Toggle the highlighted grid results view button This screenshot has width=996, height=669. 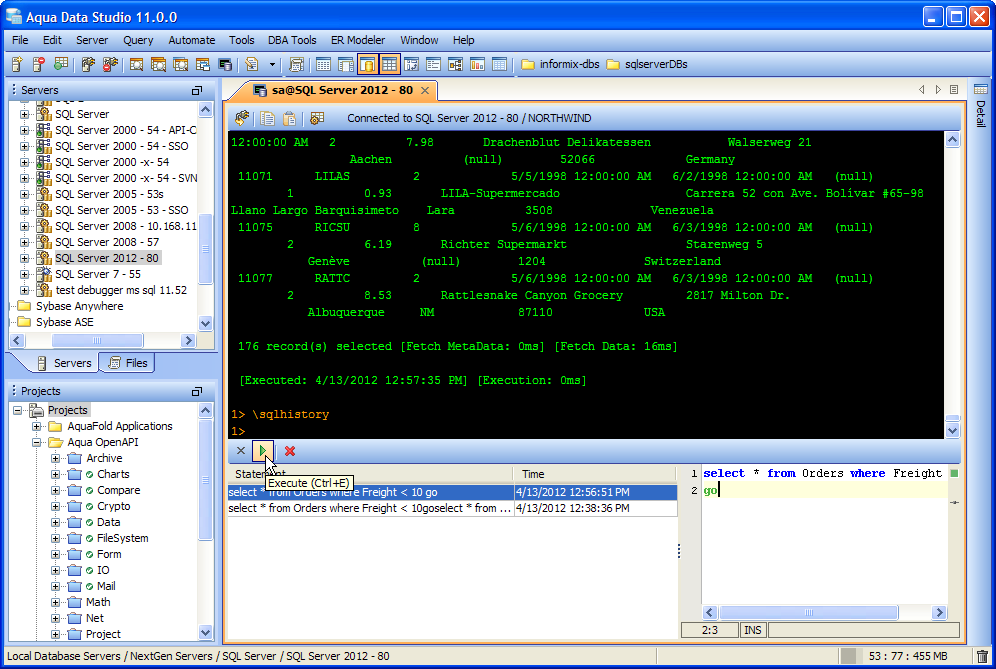click(389, 64)
